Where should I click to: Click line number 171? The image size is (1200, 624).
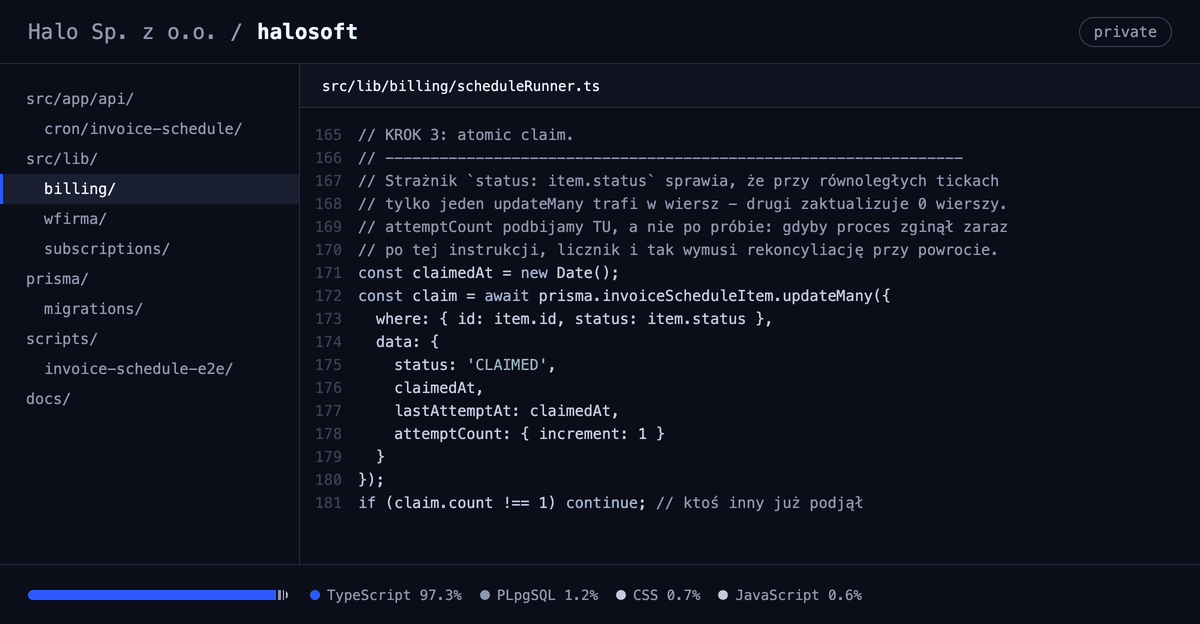328,273
